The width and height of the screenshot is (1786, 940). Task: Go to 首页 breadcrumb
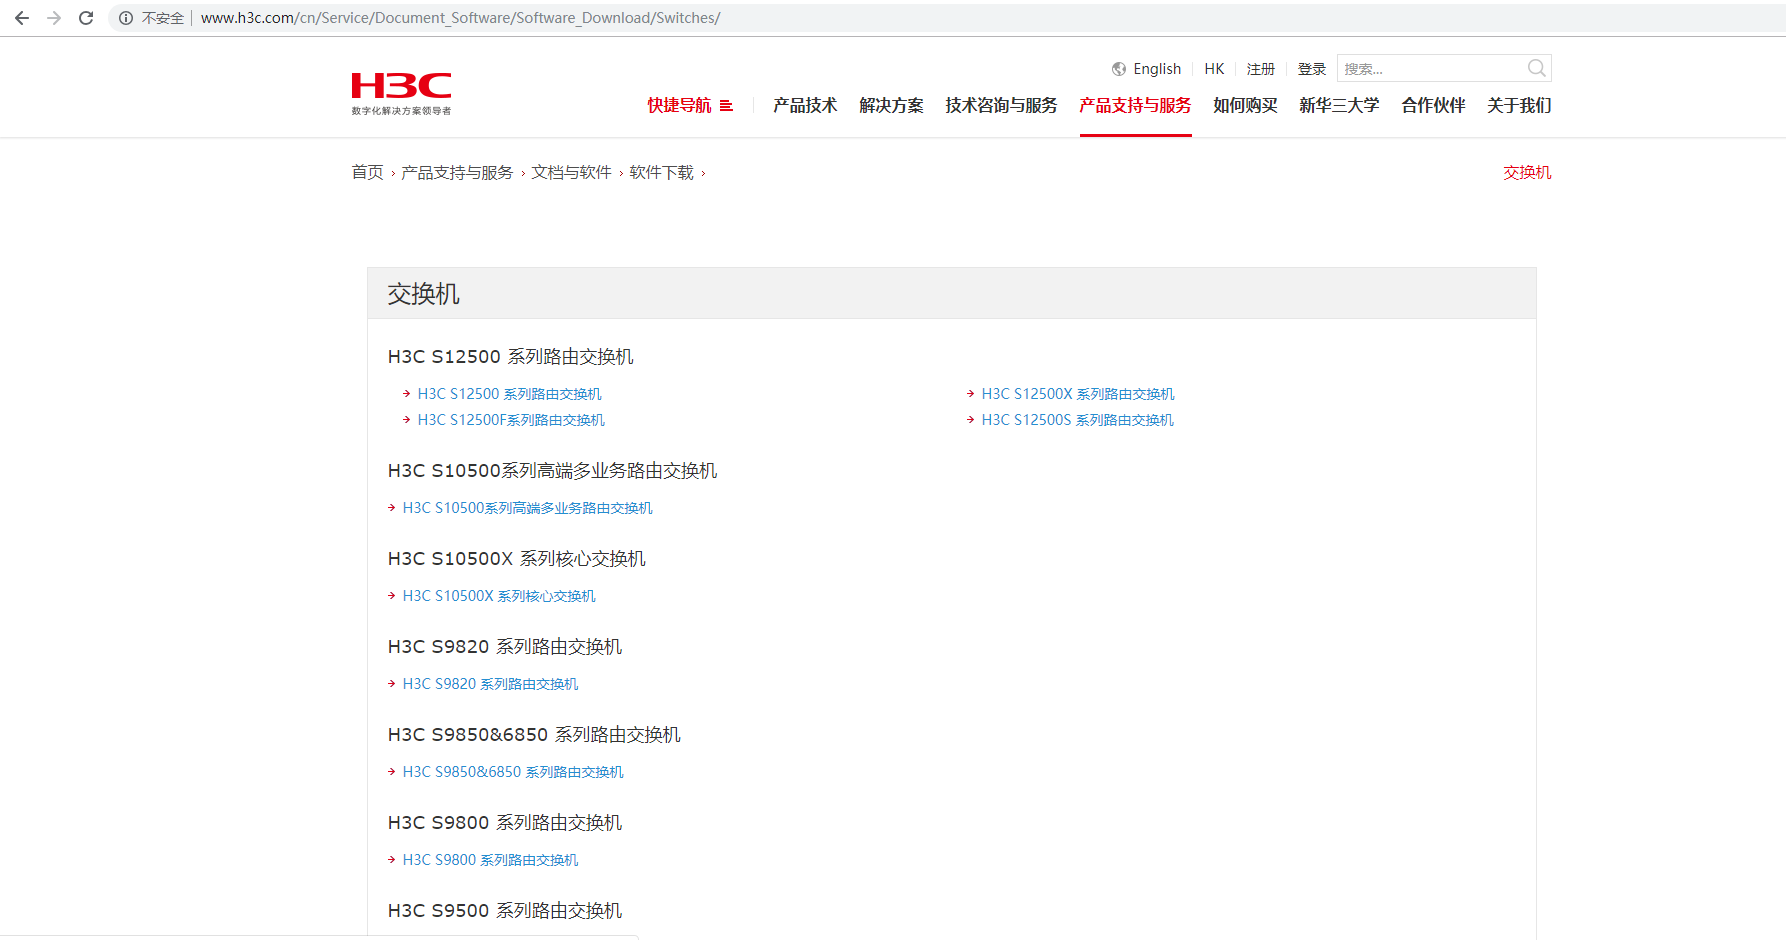367,172
